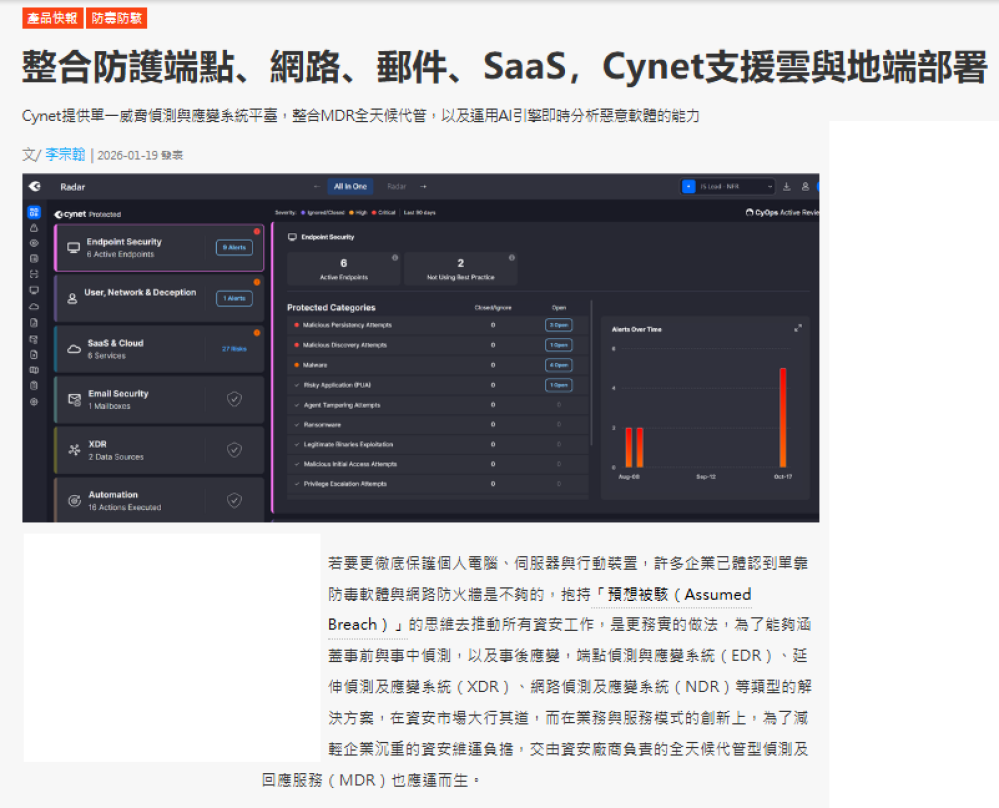Click the cloud icon in narrow left sidebar
The width and height of the screenshot is (999, 808).
34,306
